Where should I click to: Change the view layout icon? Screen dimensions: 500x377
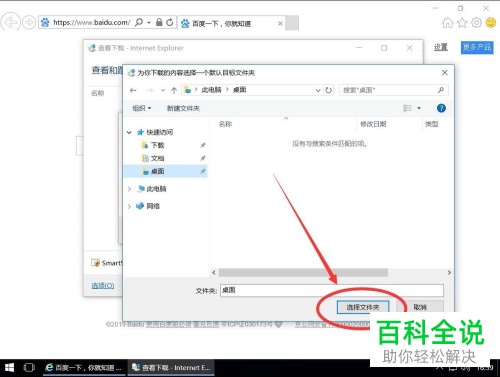click(x=407, y=108)
